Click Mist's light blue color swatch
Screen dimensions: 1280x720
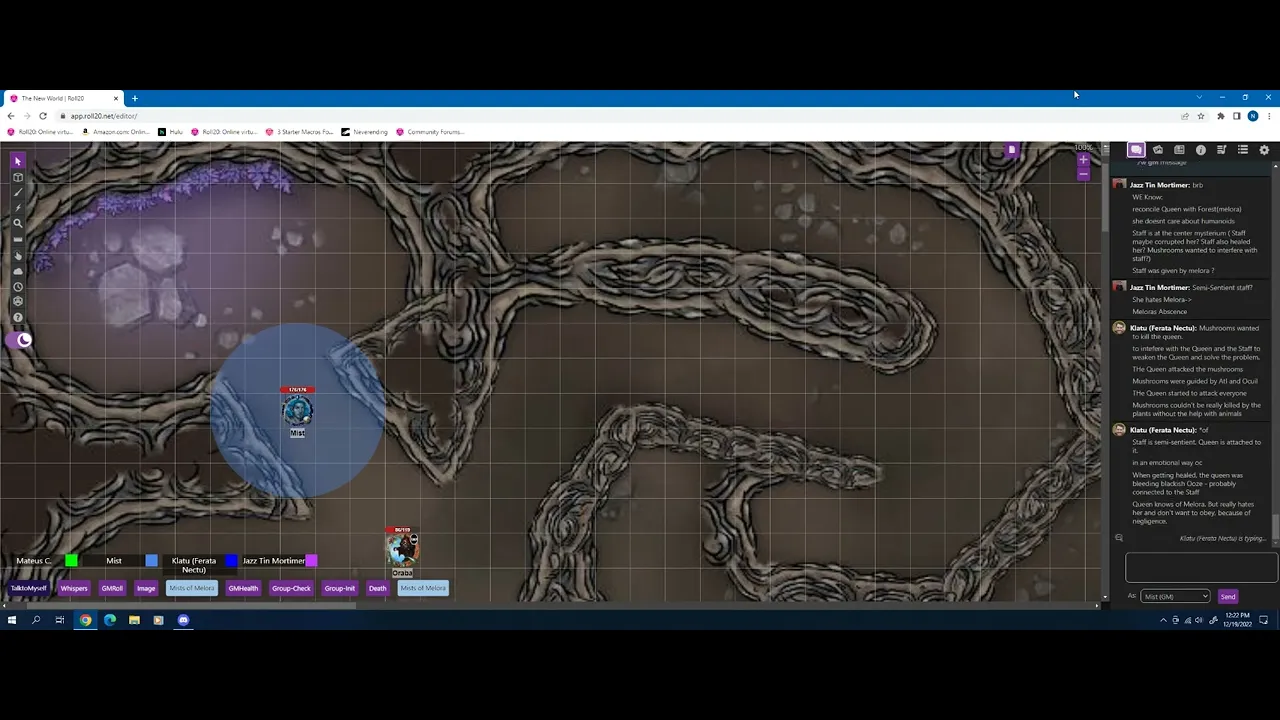click(151, 561)
